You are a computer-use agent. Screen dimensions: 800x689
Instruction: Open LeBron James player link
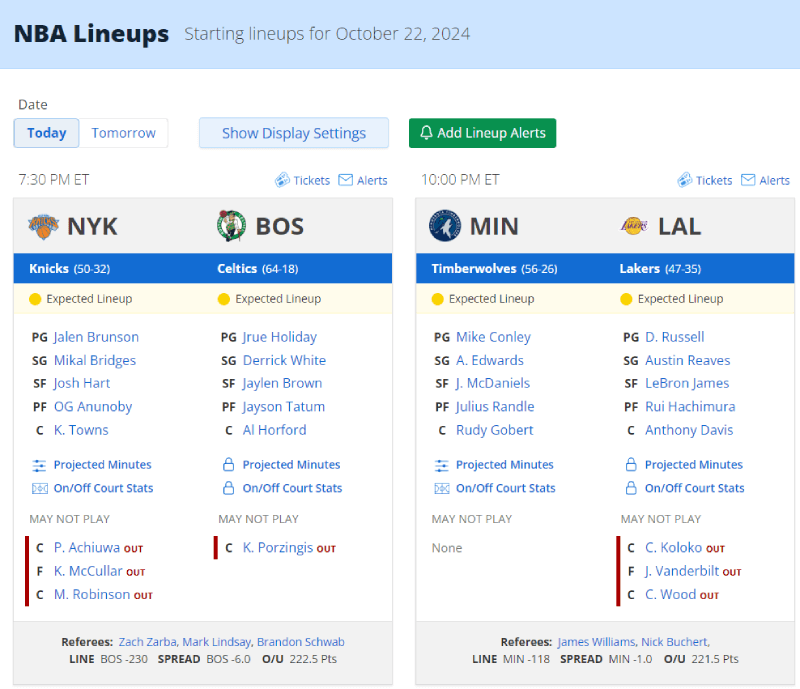pos(687,383)
